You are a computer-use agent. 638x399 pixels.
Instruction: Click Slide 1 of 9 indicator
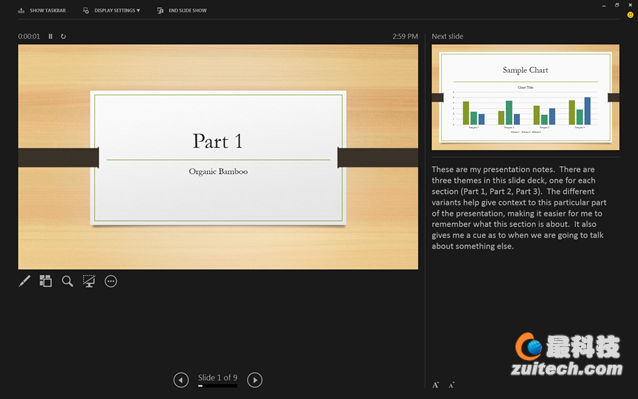coord(218,377)
